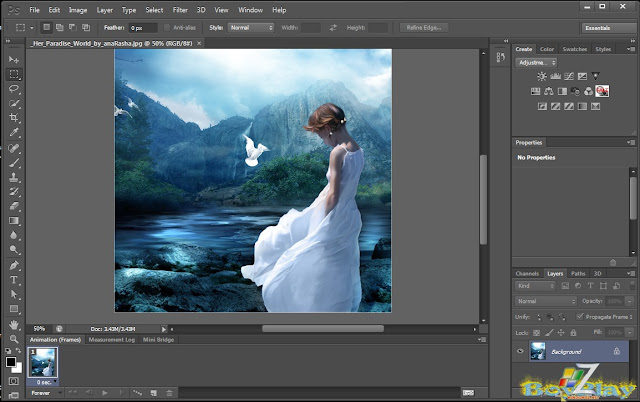Select the Eyedropper tool
The image size is (640, 402).
(14, 132)
